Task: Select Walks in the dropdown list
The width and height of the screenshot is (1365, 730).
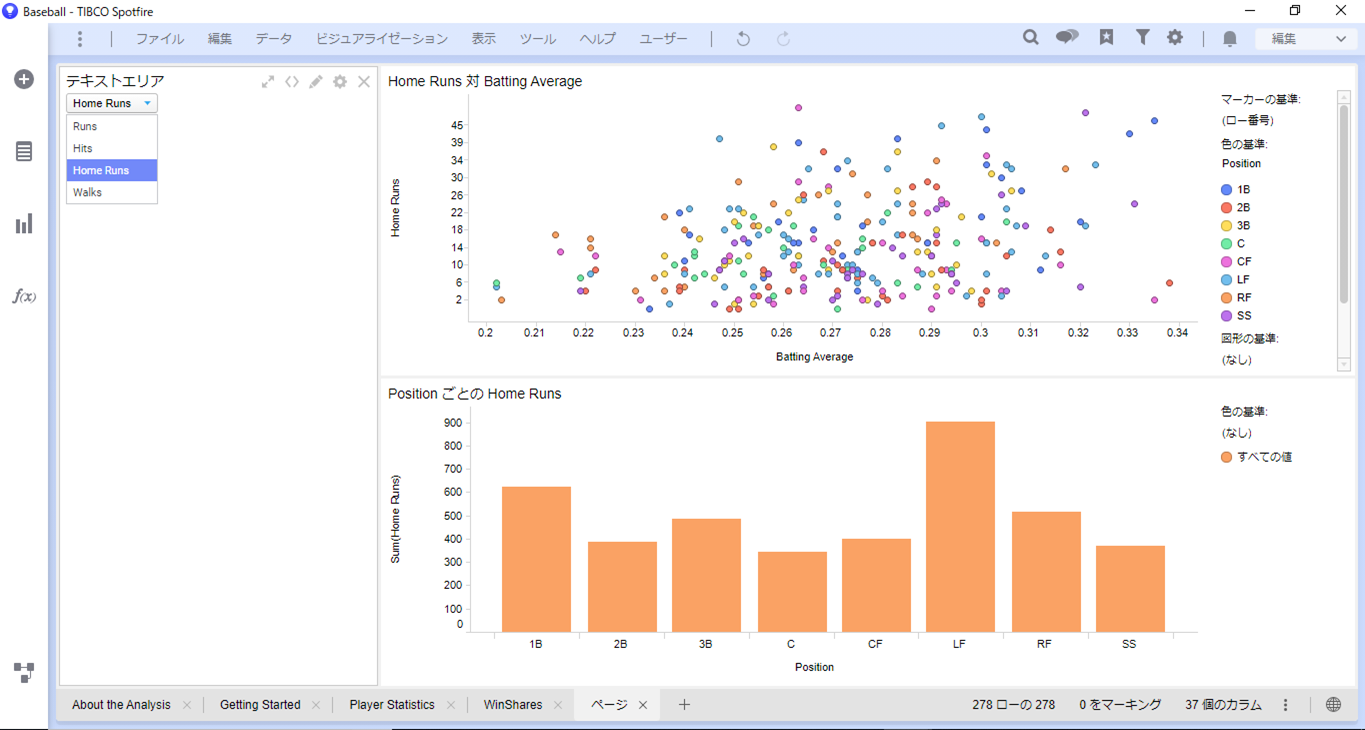Action: (x=112, y=192)
